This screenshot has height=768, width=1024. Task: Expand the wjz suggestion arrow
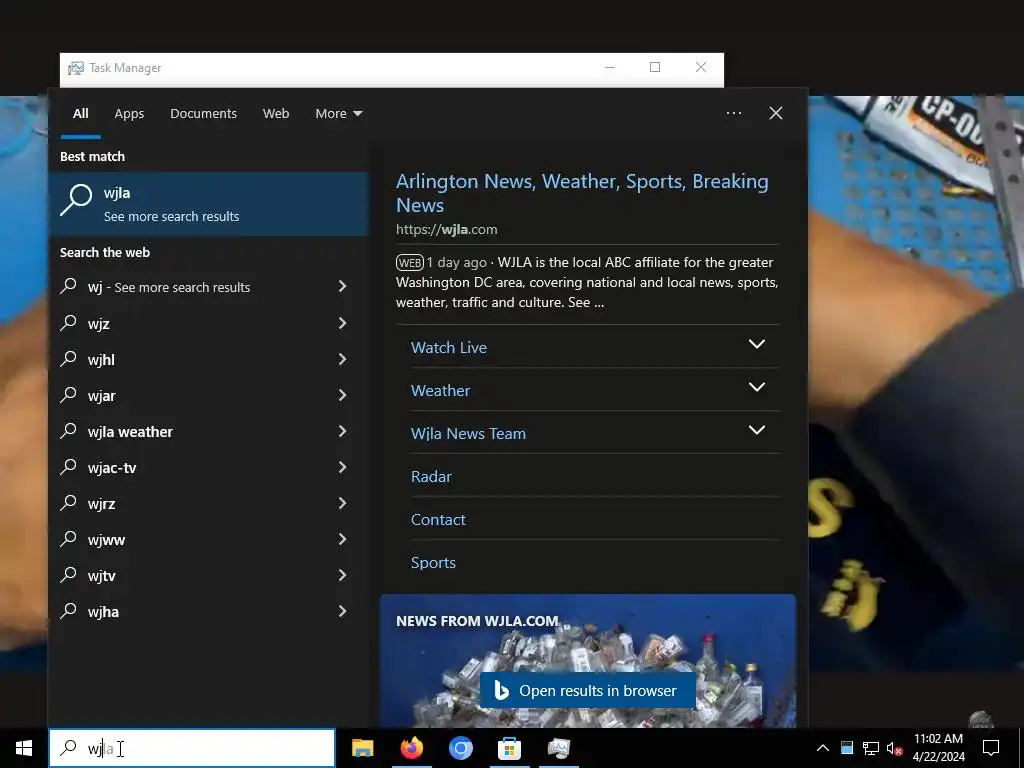pos(342,323)
